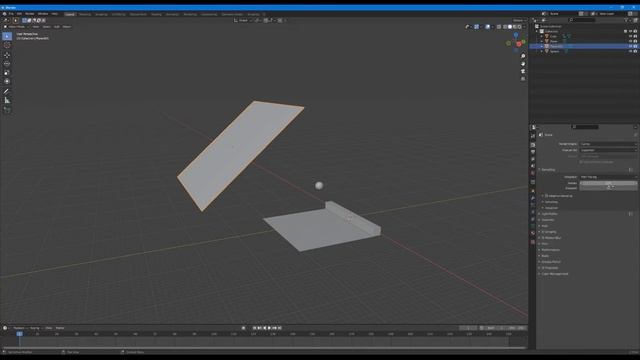Collapse the Sampling panel
The image size is (640, 360).
pos(548,170)
